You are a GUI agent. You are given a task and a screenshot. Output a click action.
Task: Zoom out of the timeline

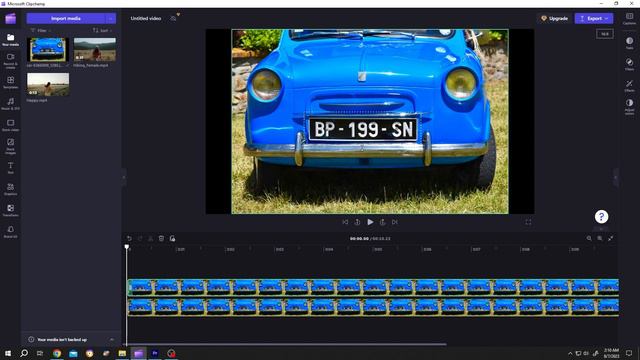pos(589,238)
